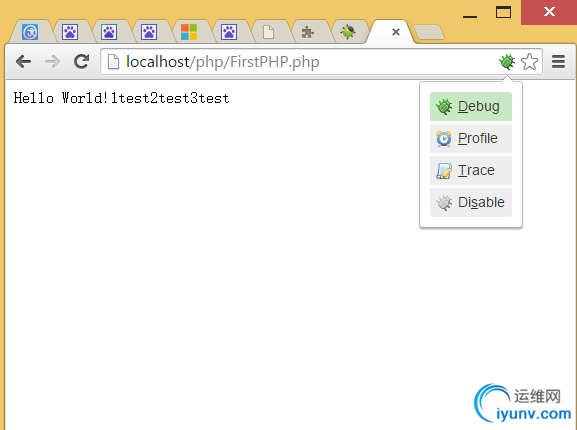Image resolution: width=577 pixels, height=430 pixels.
Task: Click the Hello World!1test2test3test page text
Action: (121, 98)
